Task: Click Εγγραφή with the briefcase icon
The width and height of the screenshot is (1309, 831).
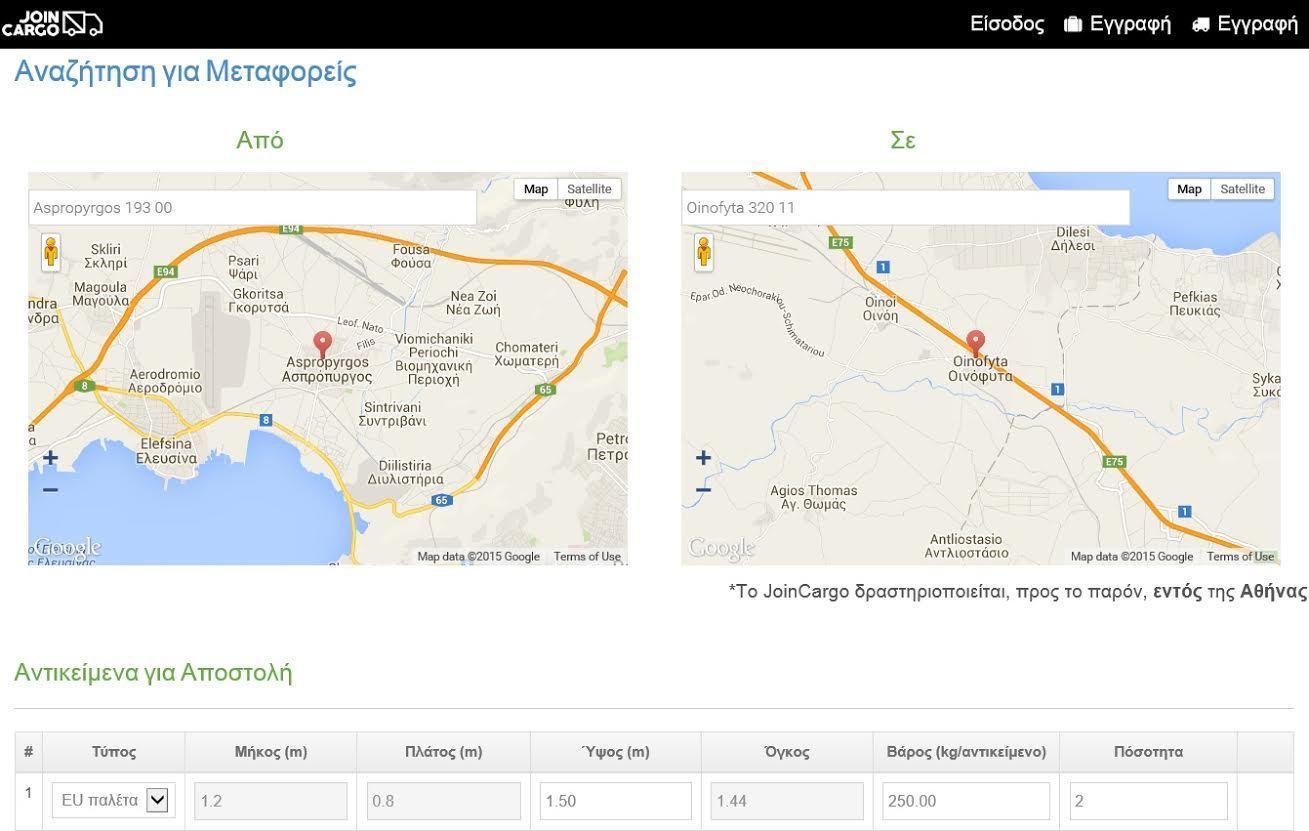Action: [1118, 24]
